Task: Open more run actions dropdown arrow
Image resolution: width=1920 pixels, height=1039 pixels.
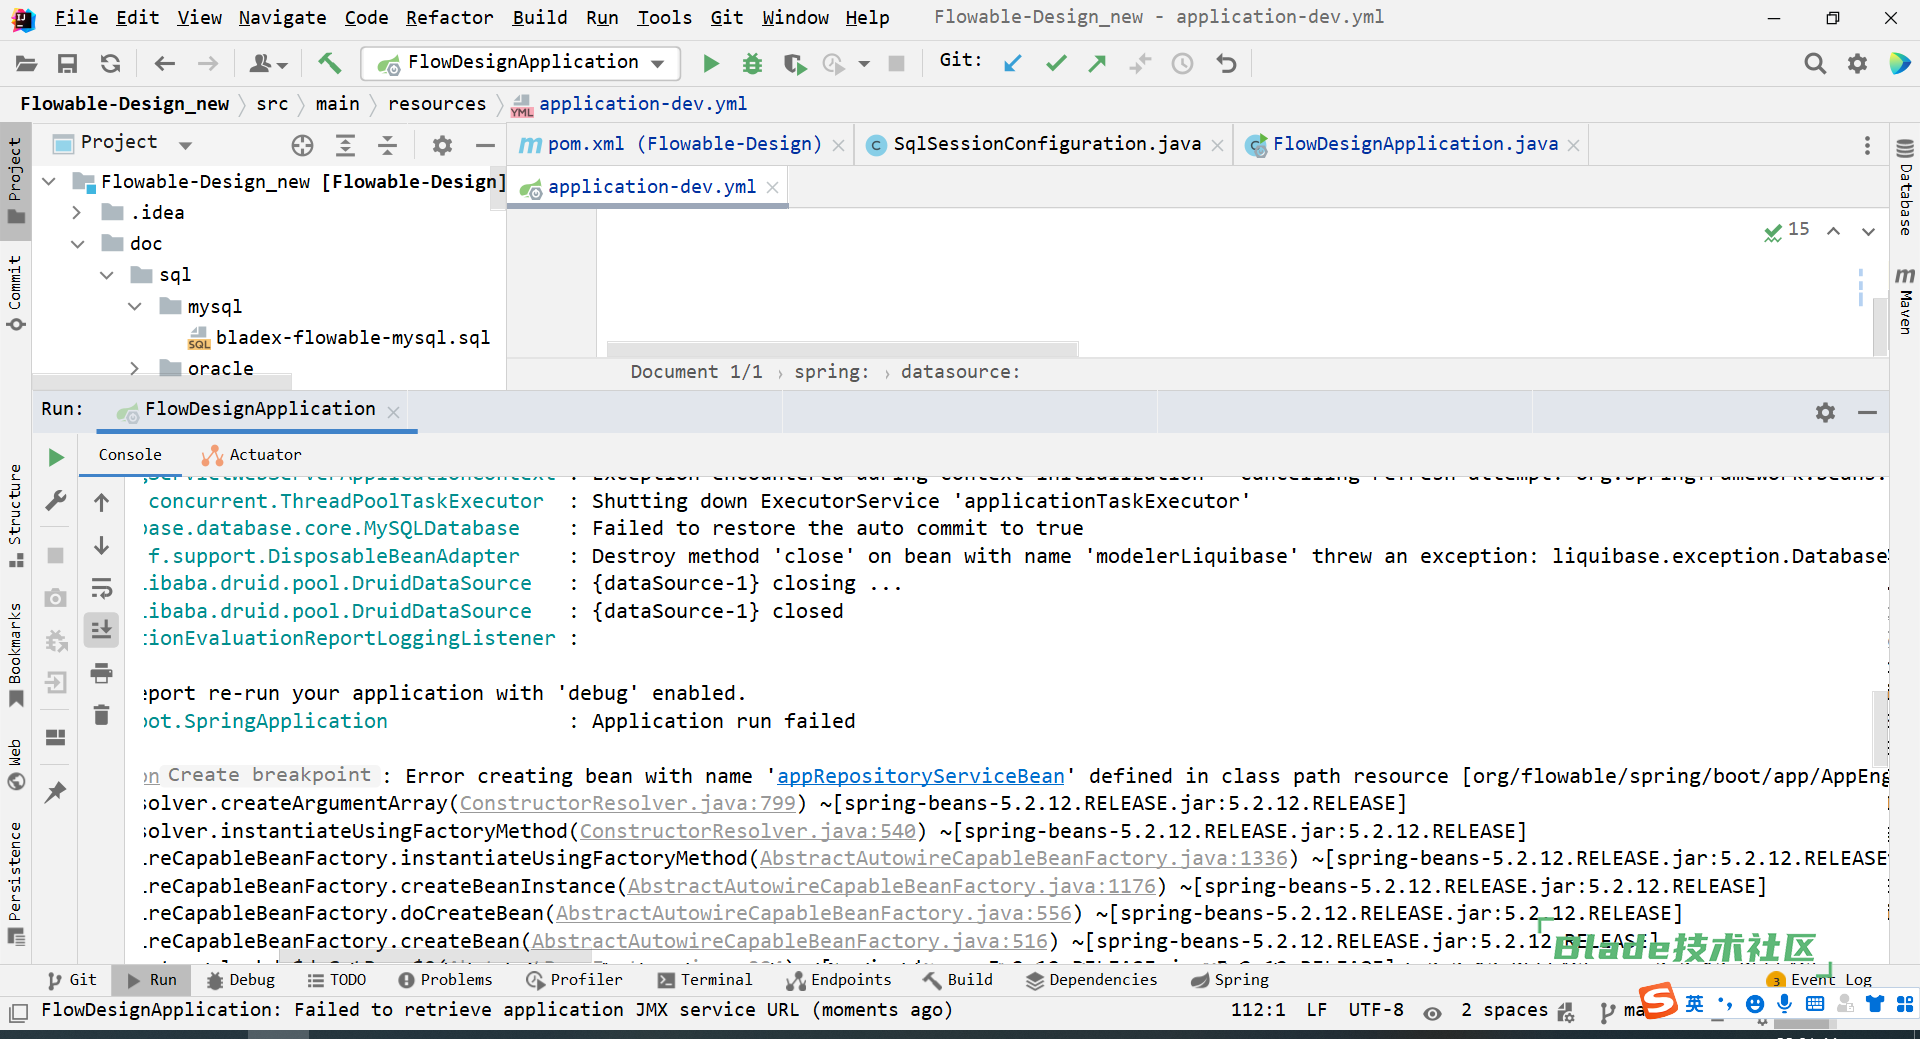Action: click(864, 64)
